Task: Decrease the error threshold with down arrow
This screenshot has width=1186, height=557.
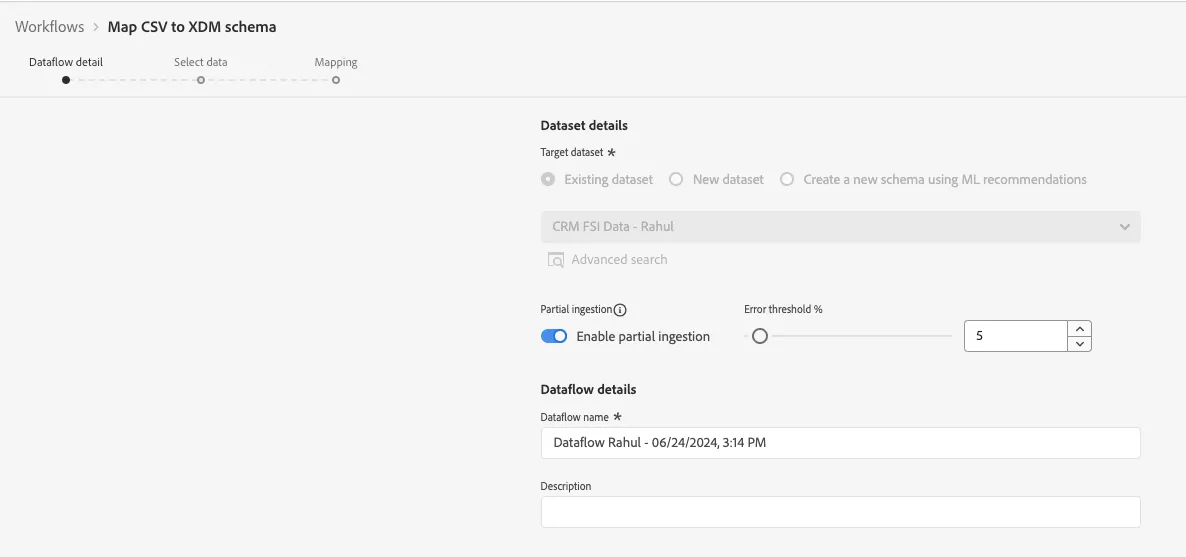Action: click(x=1079, y=344)
